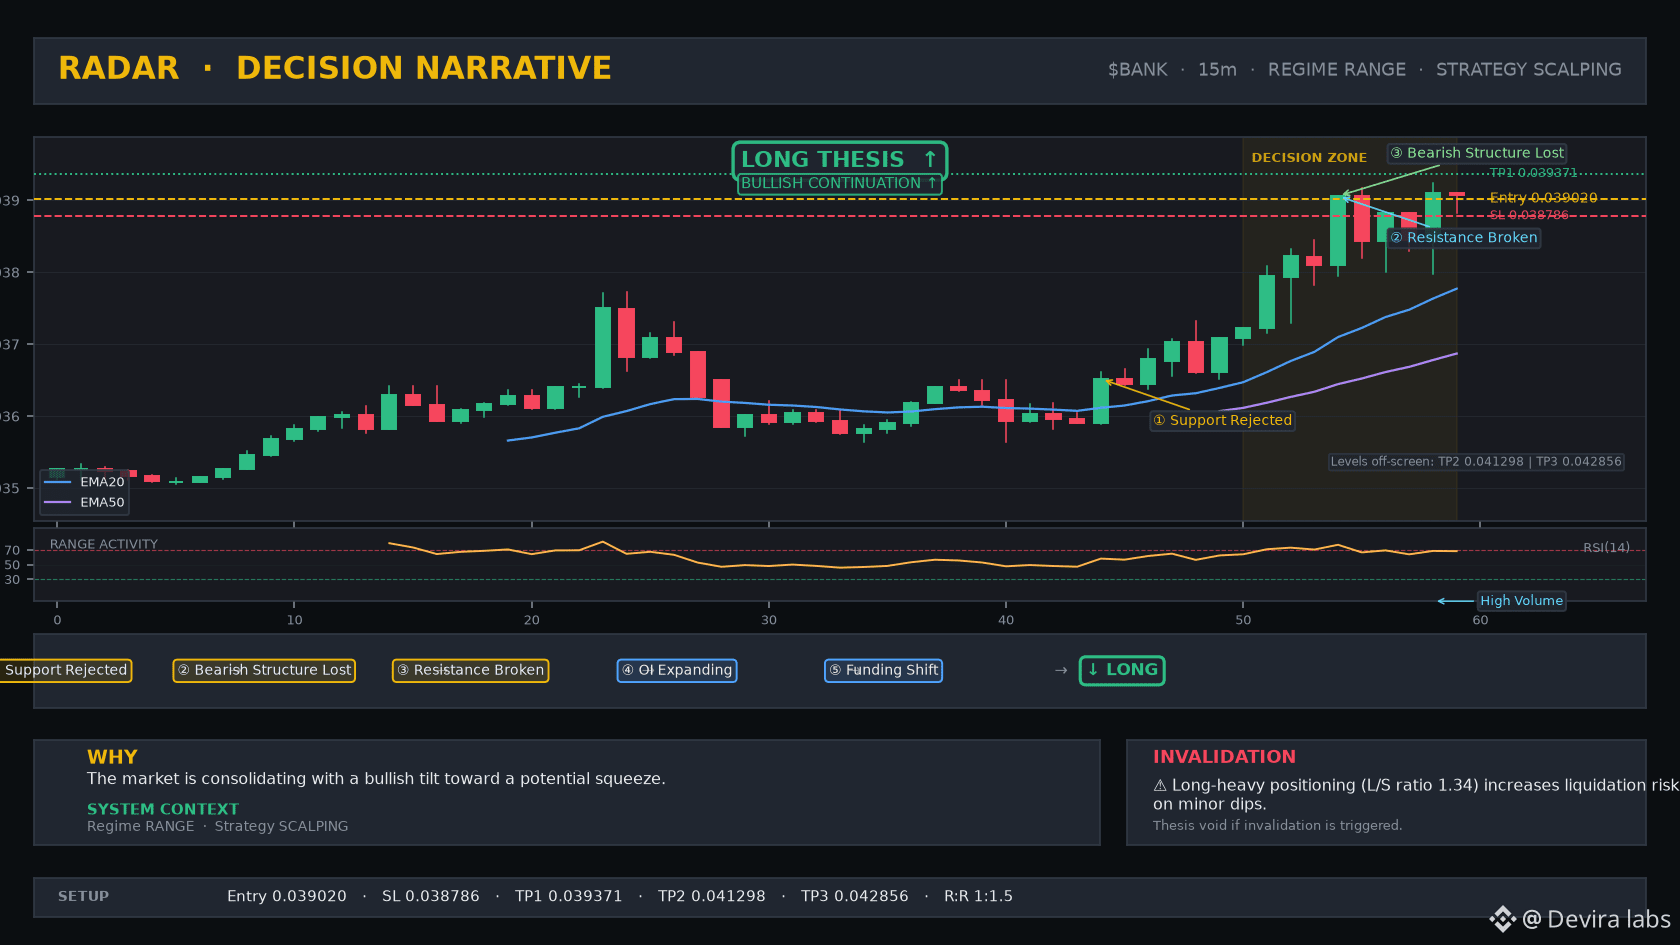Viewport: 1680px width, 945px height.
Task: Click the Support Rejected annotation on the chart
Action: [1222, 420]
